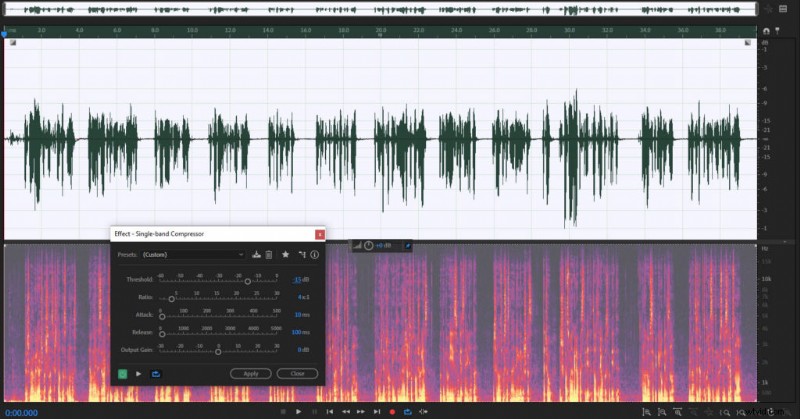Open the Presets dropdown showing (Custom)
The width and height of the screenshot is (800, 419).
click(x=193, y=255)
